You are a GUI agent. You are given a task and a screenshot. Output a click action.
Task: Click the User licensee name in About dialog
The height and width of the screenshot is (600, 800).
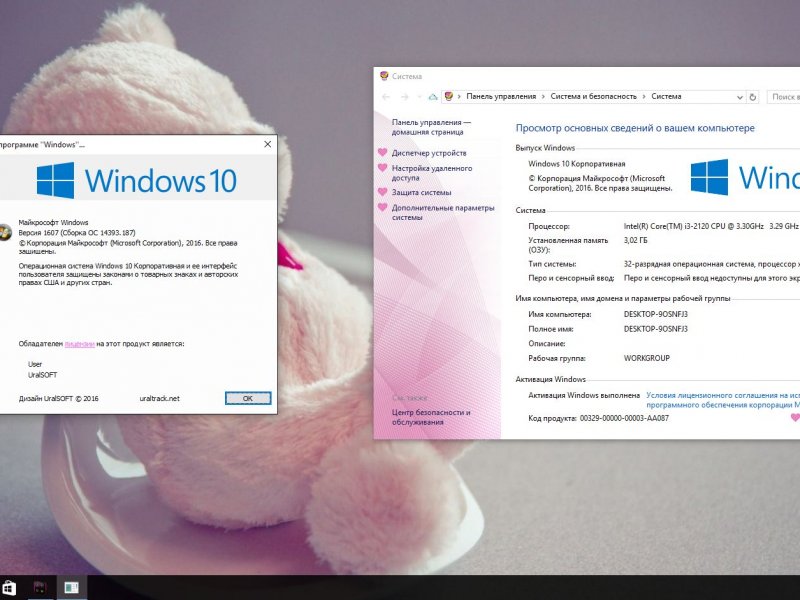pyautogui.click(x=35, y=364)
